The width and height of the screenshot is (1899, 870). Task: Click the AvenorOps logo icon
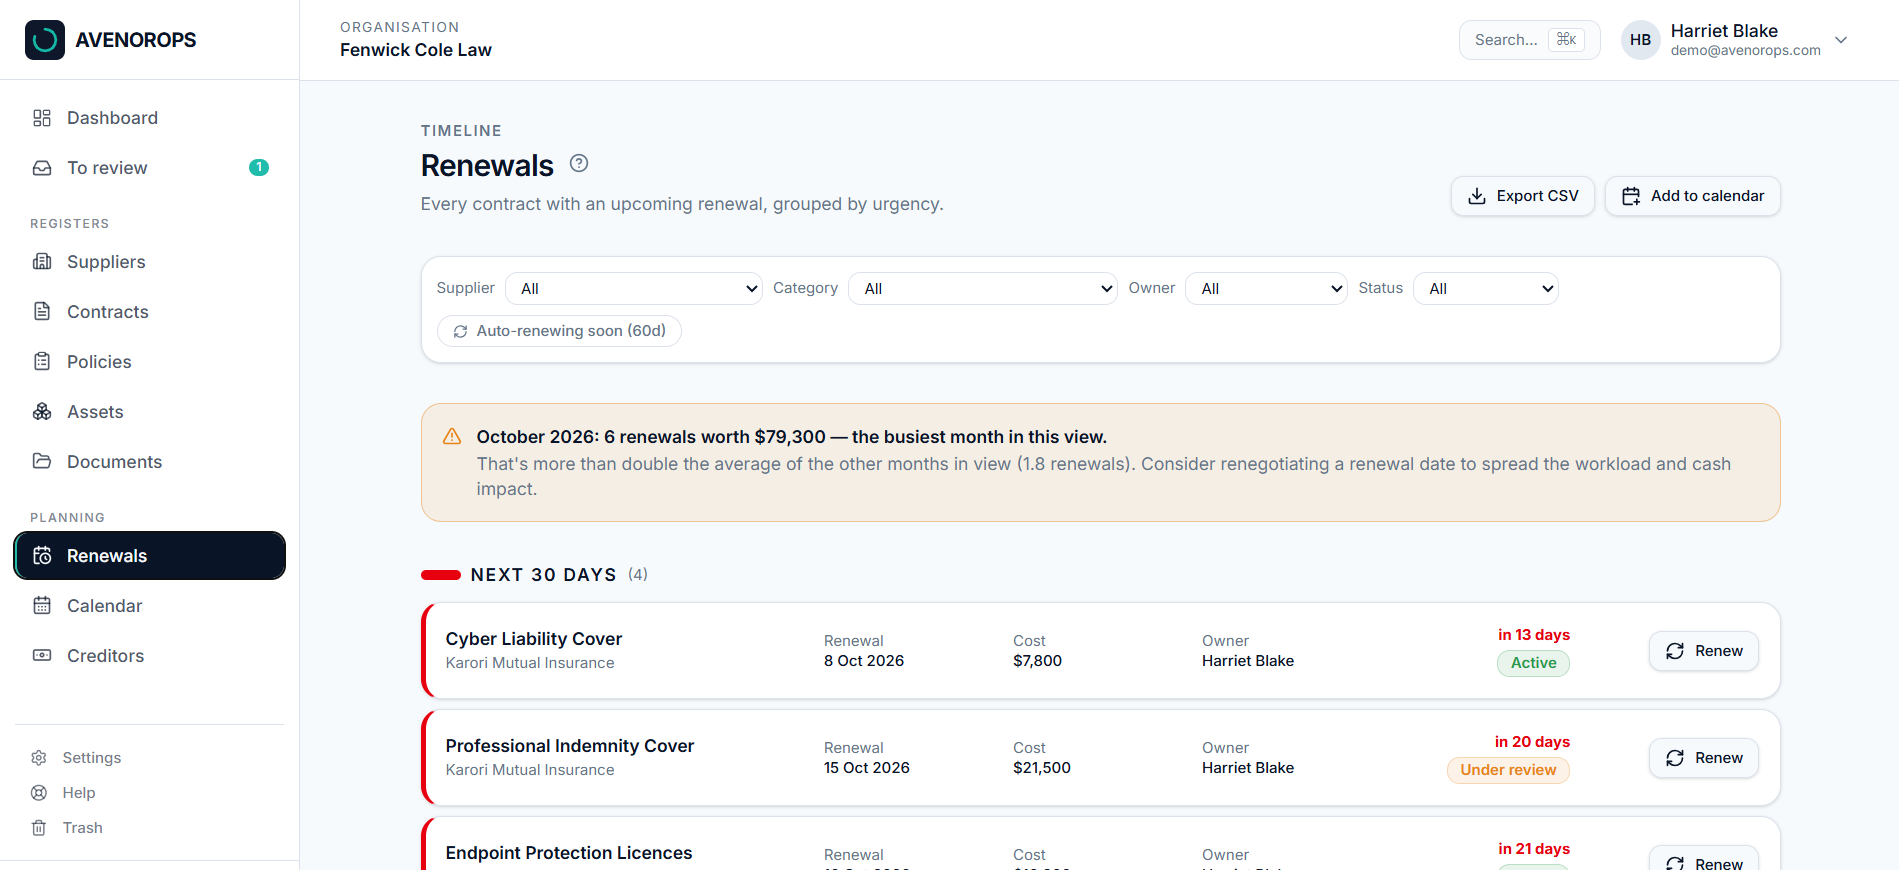[45, 40]
